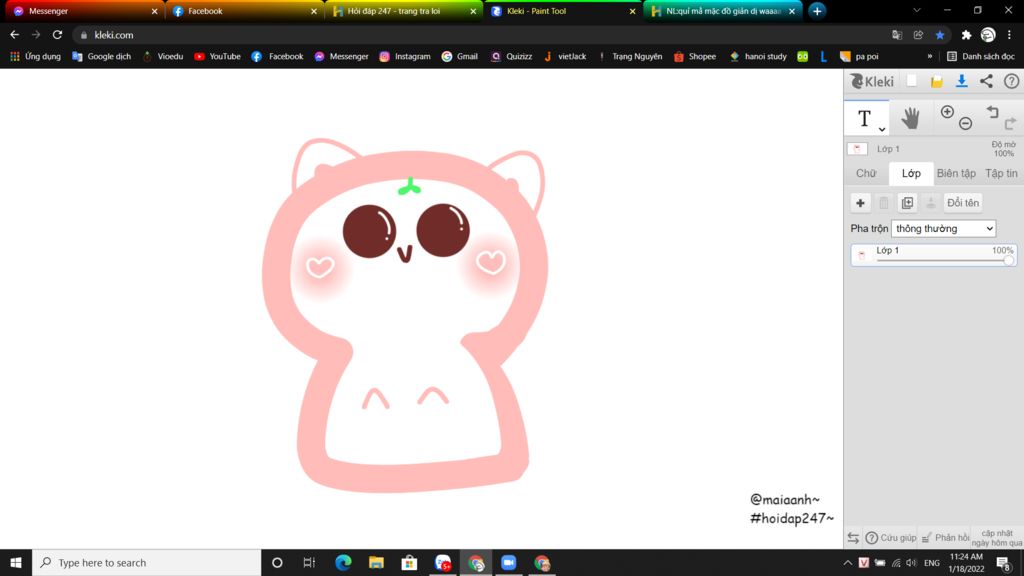Image resolution: width=1024 pixels, height=576 pixels.
Task: Bookmark this page with the star
Action: click(940, 35)
